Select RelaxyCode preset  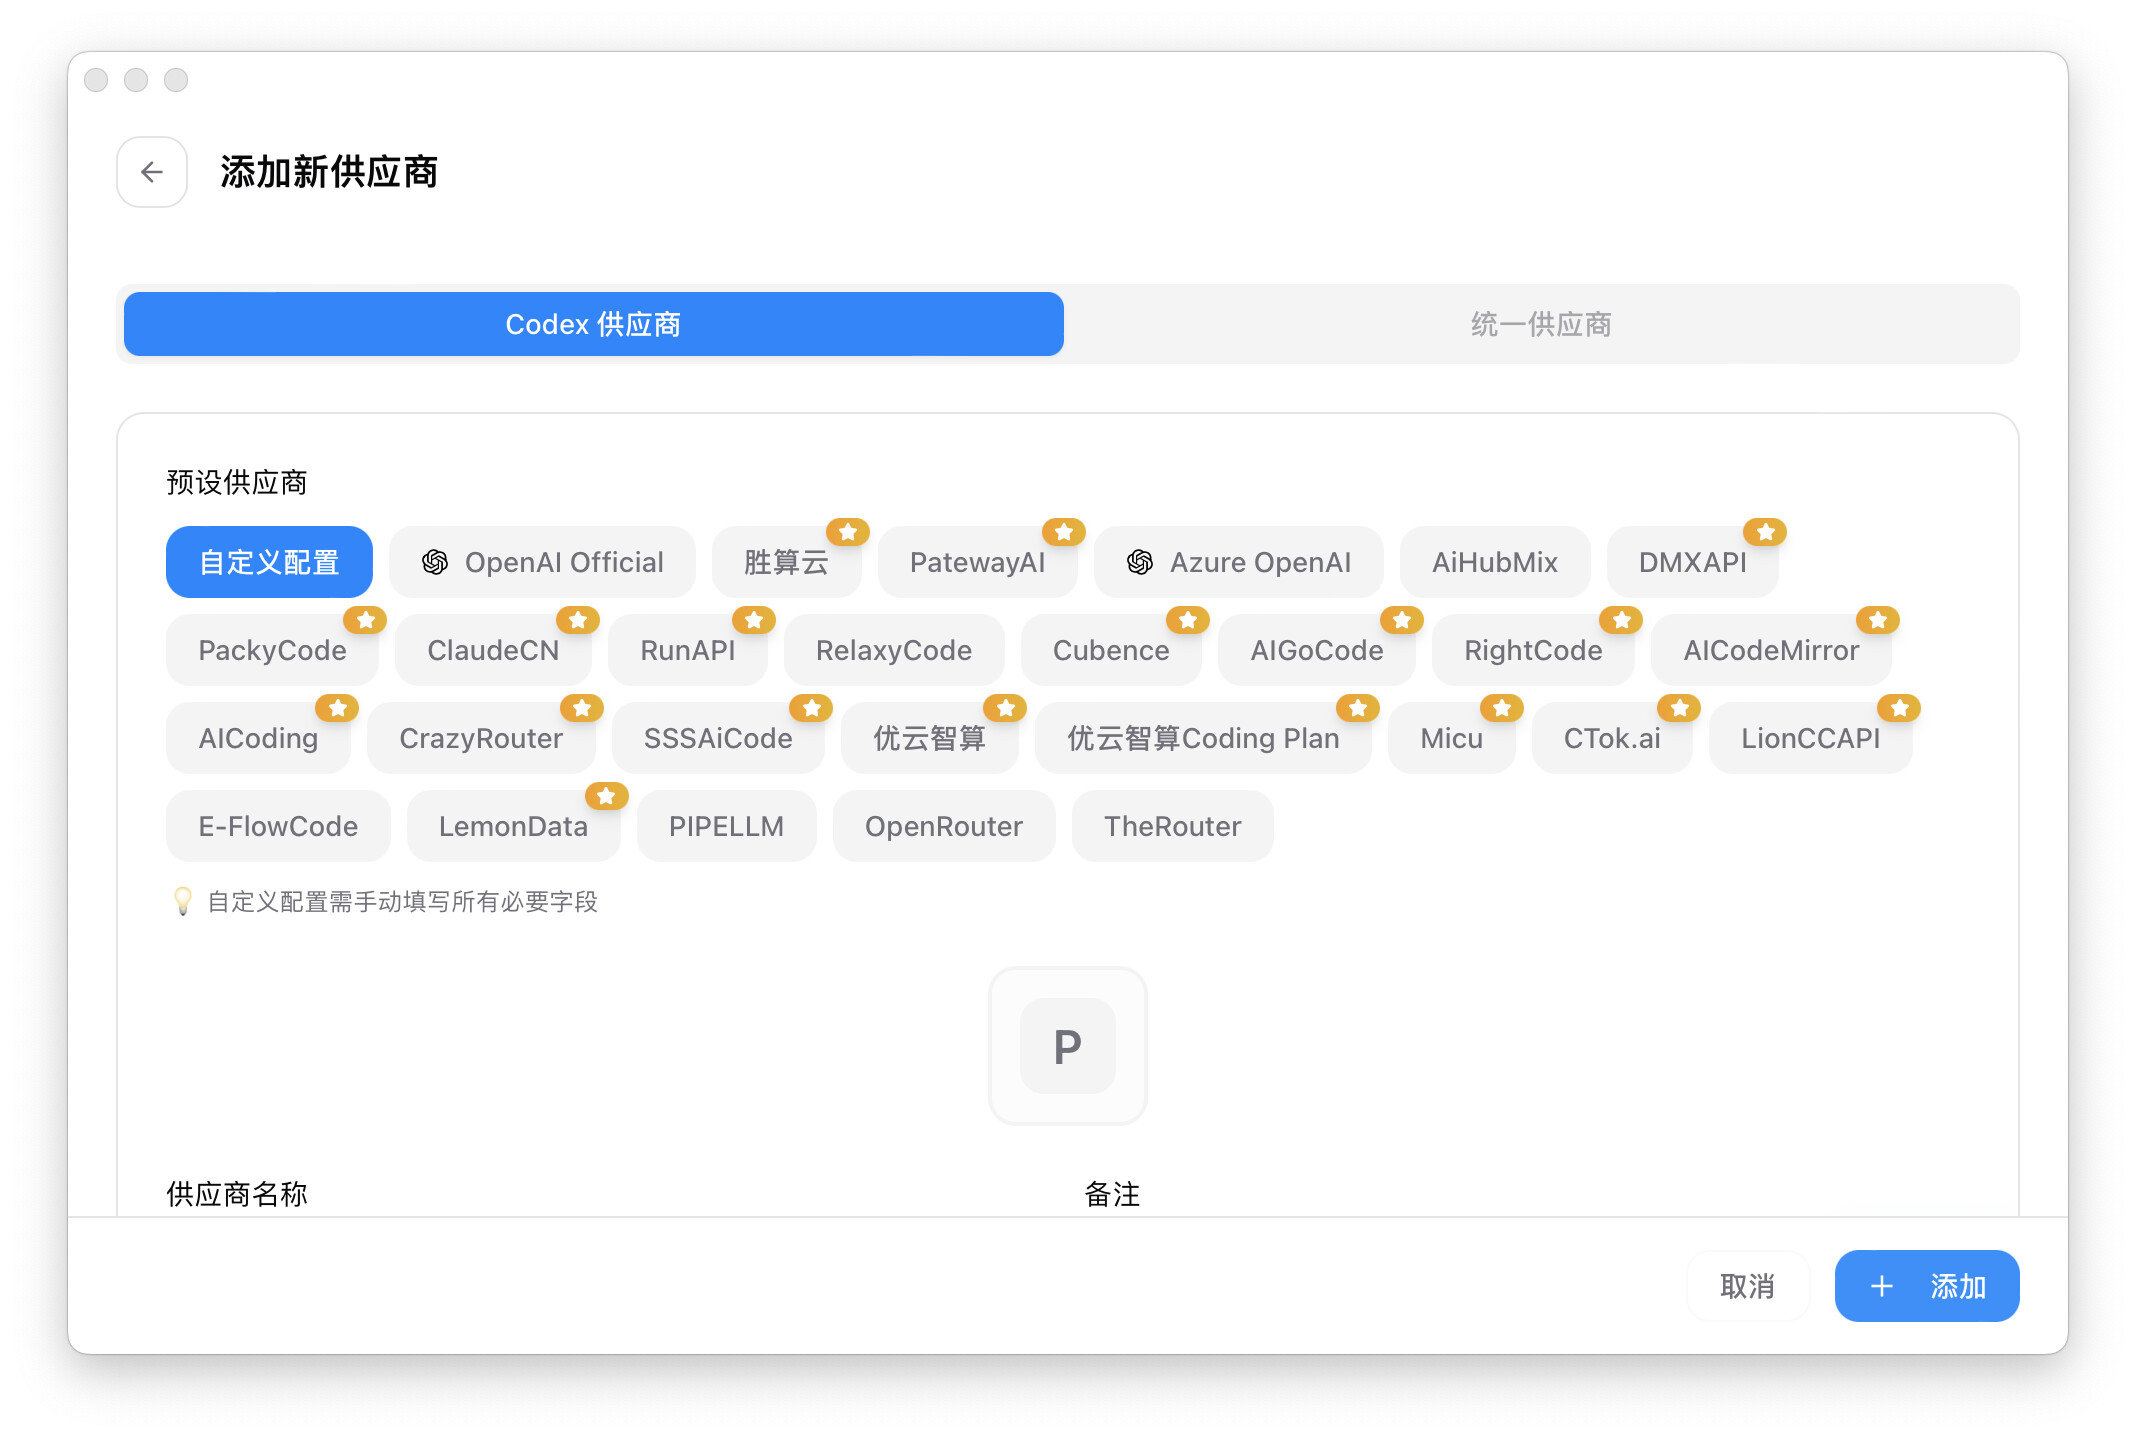894,650
